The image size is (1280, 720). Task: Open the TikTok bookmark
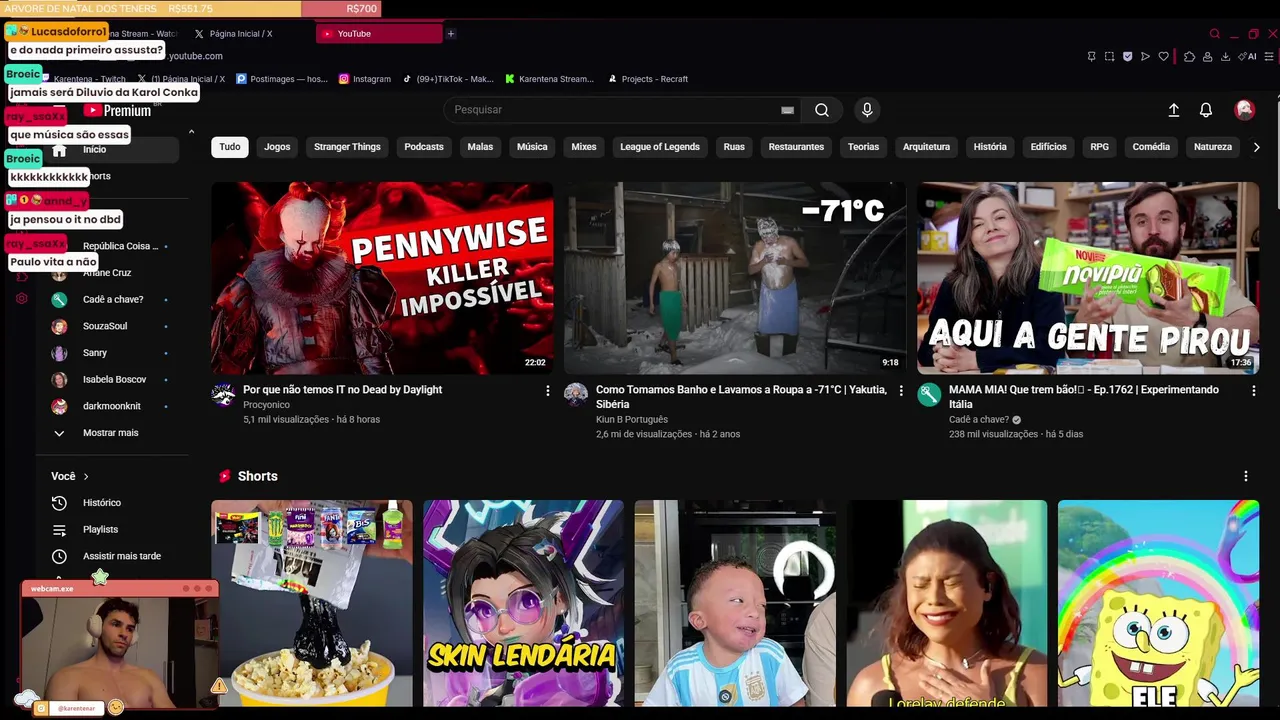(x=448, y=79)
